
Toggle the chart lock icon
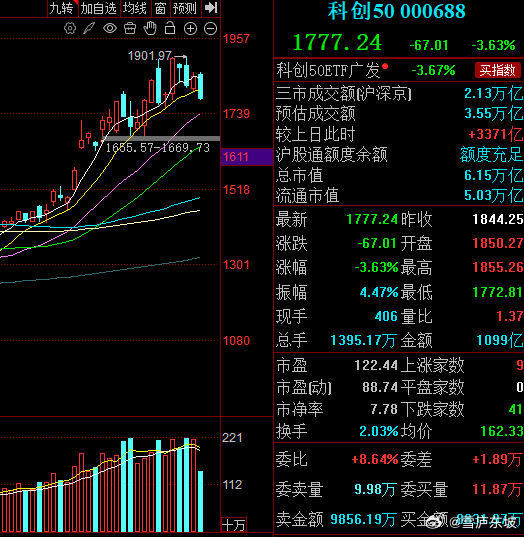[170, 28]
